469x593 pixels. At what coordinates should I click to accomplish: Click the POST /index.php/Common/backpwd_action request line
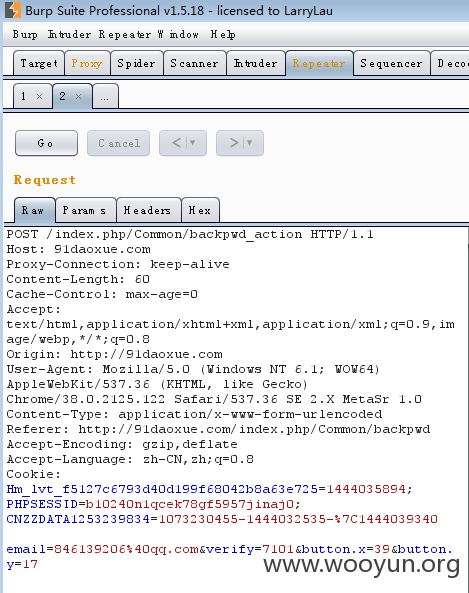[x=190, y=234]
